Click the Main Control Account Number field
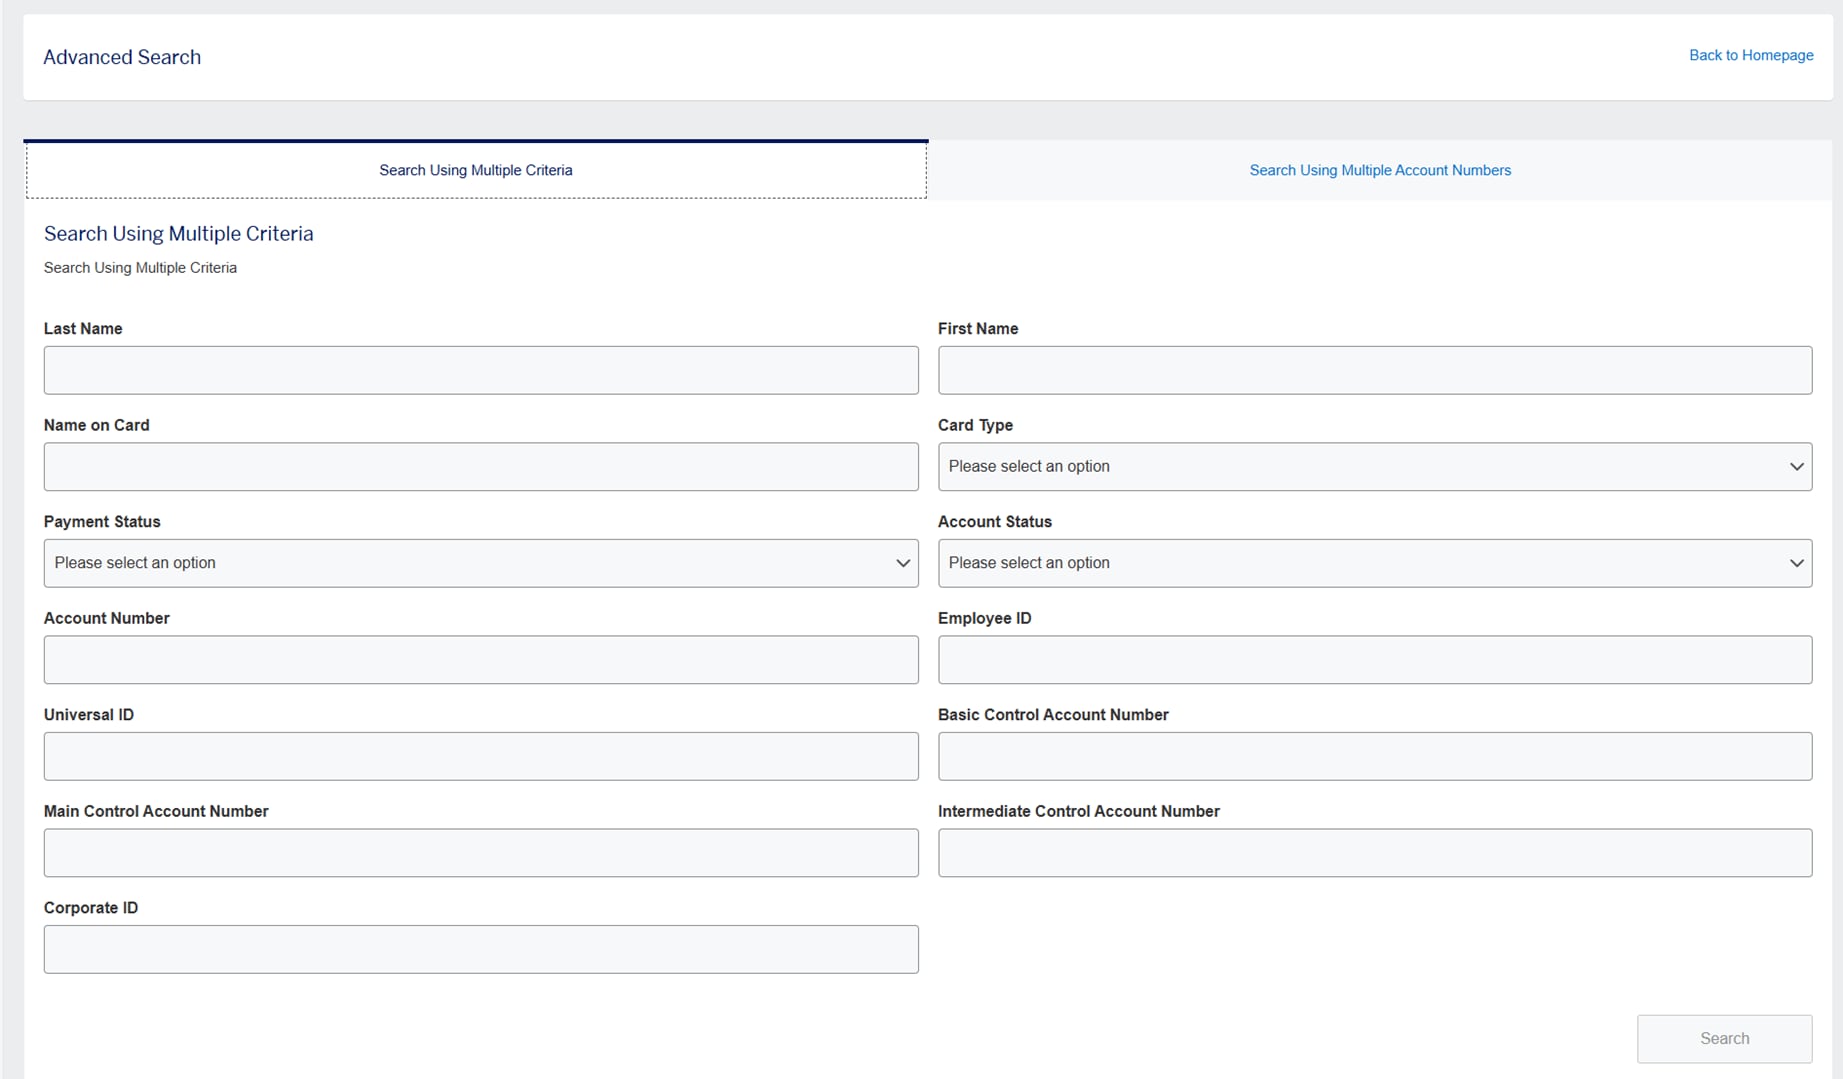1843x1079 pixels. [481, 853]
